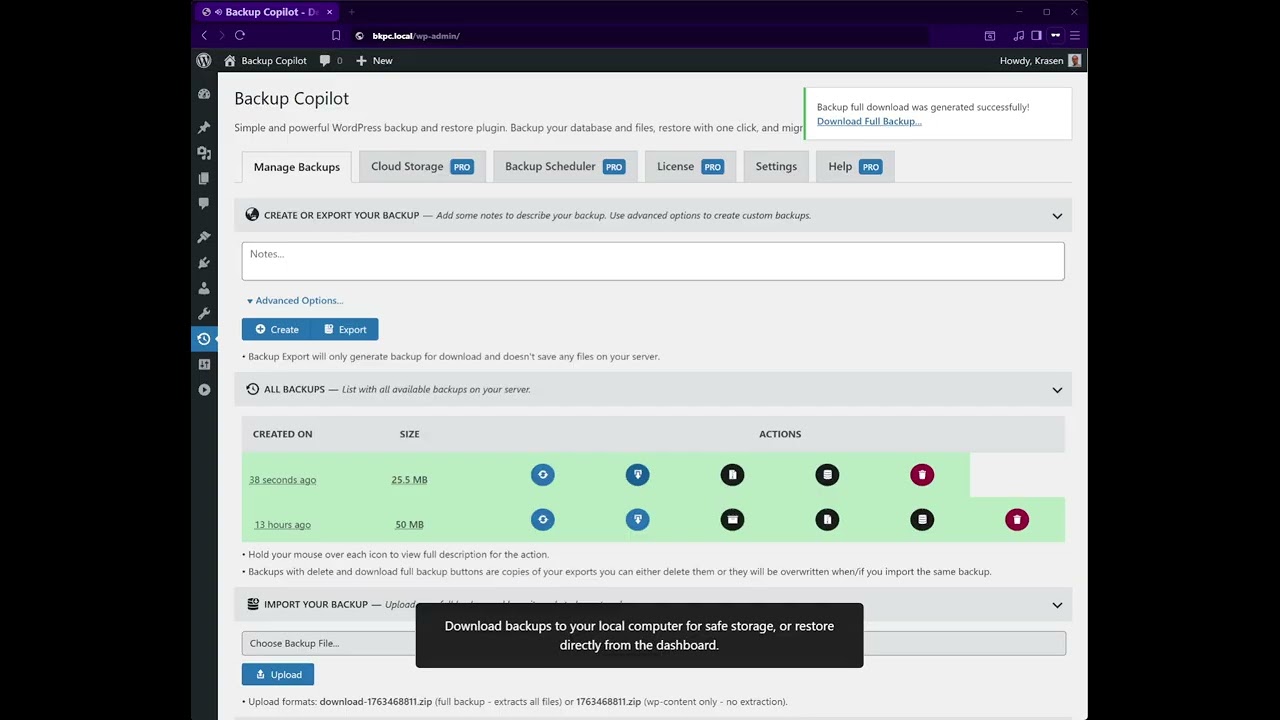Download the 13 hours ago backup
The image size is (1280, 720).
click(x=637, y=519)
